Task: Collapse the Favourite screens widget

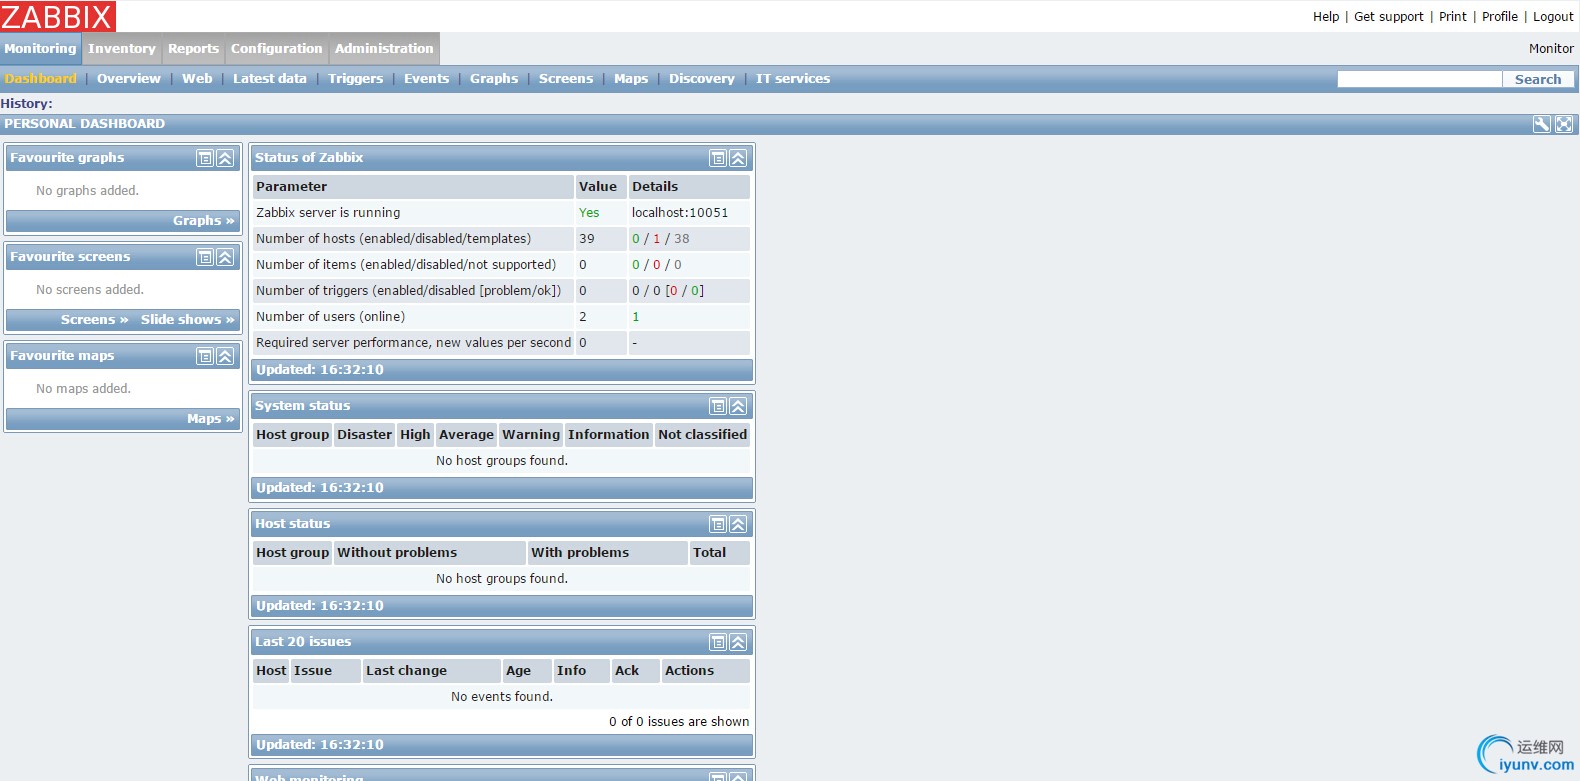Action: click(226, 257)
